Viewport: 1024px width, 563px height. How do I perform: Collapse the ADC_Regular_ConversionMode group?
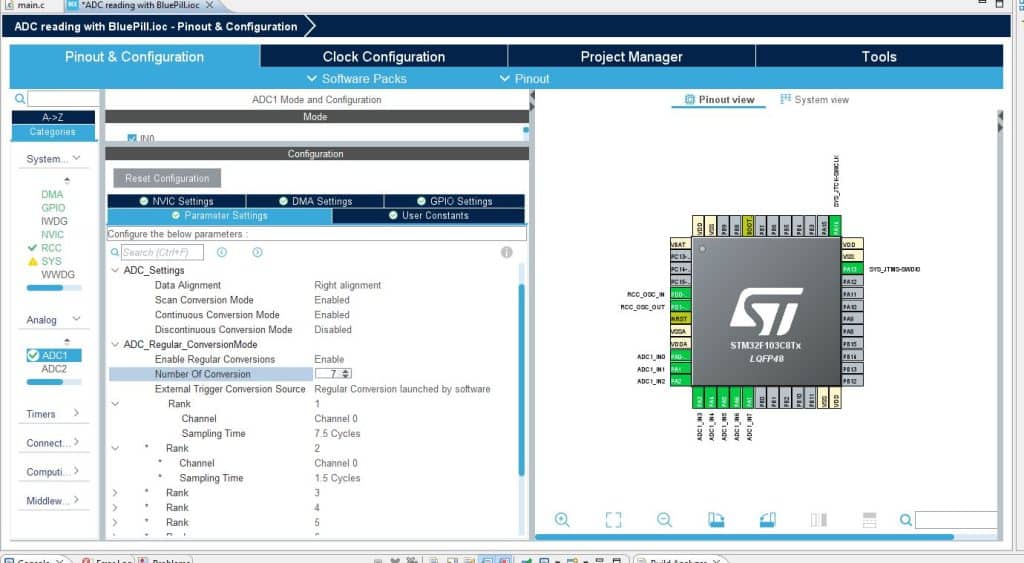click(x=116, y=344)
